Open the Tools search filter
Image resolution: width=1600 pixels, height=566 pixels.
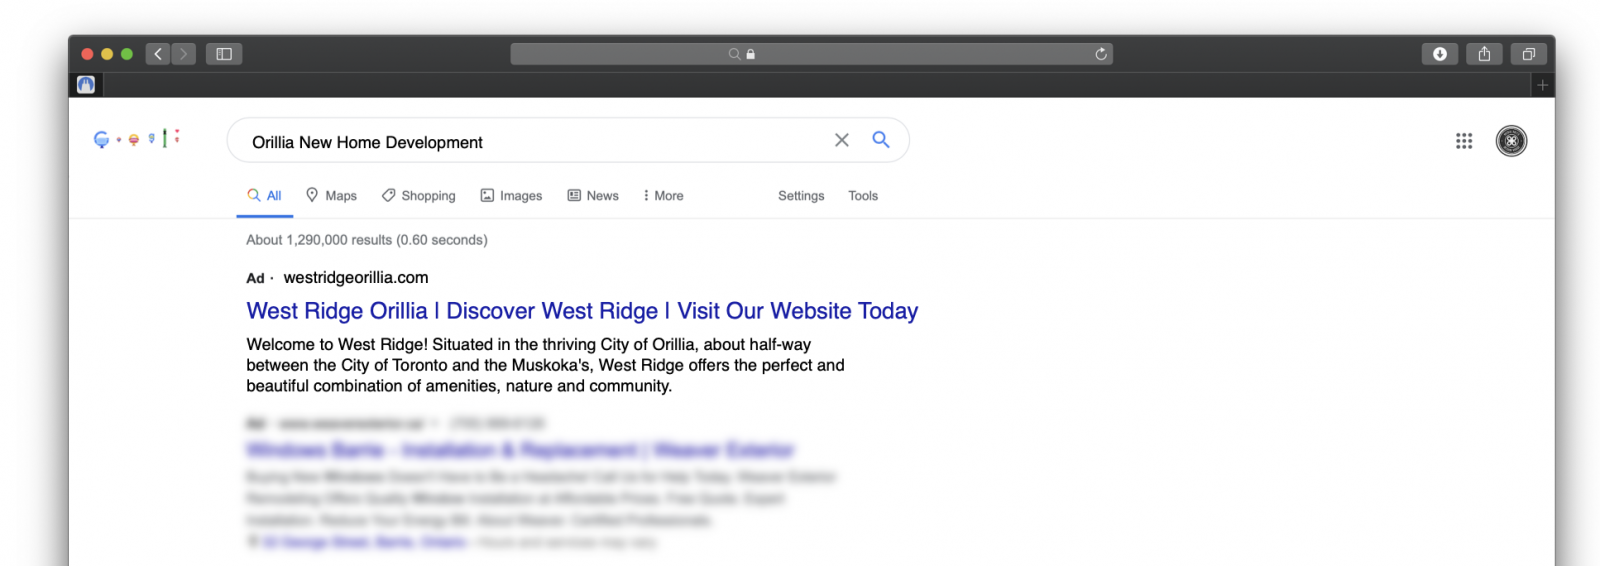click(863, 195)
